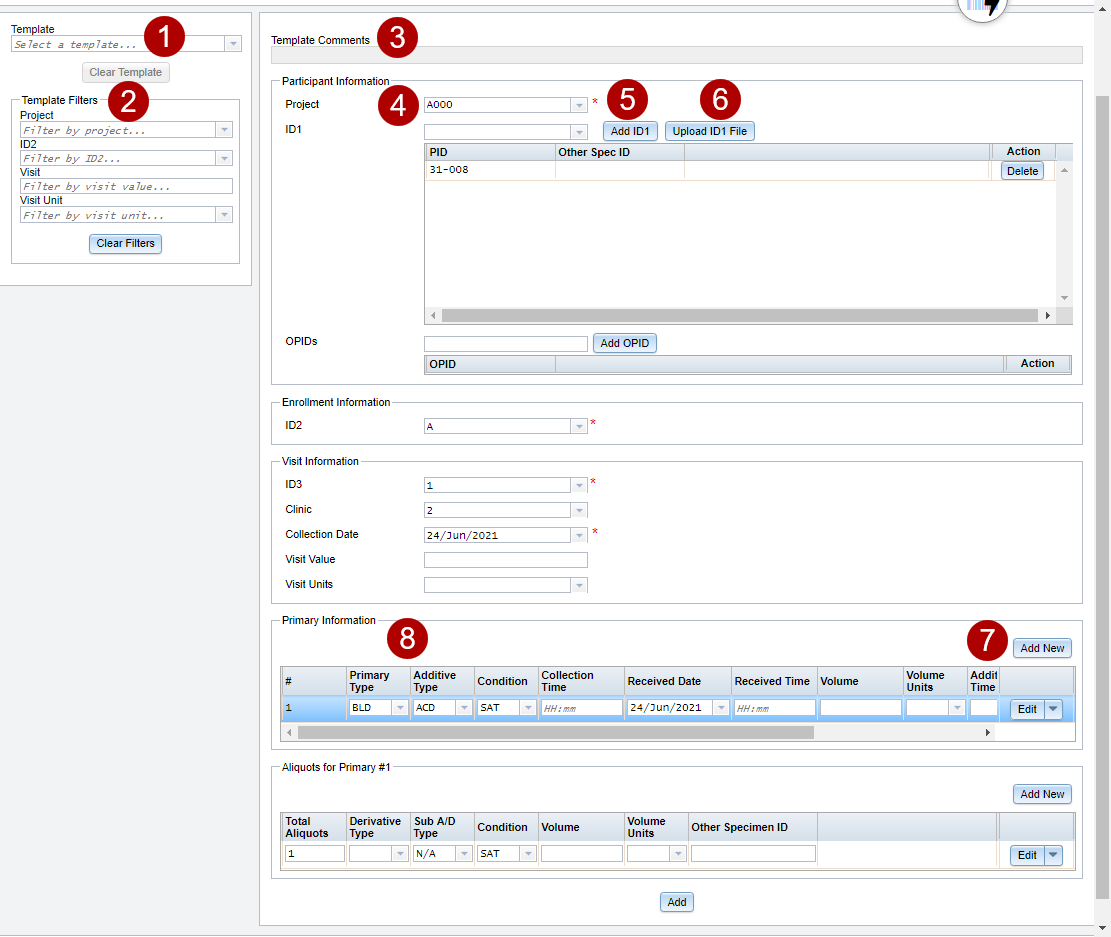Open the primary row Volume Units dropdown
The image size is (1111, 937).
click(x=957, y=707)
